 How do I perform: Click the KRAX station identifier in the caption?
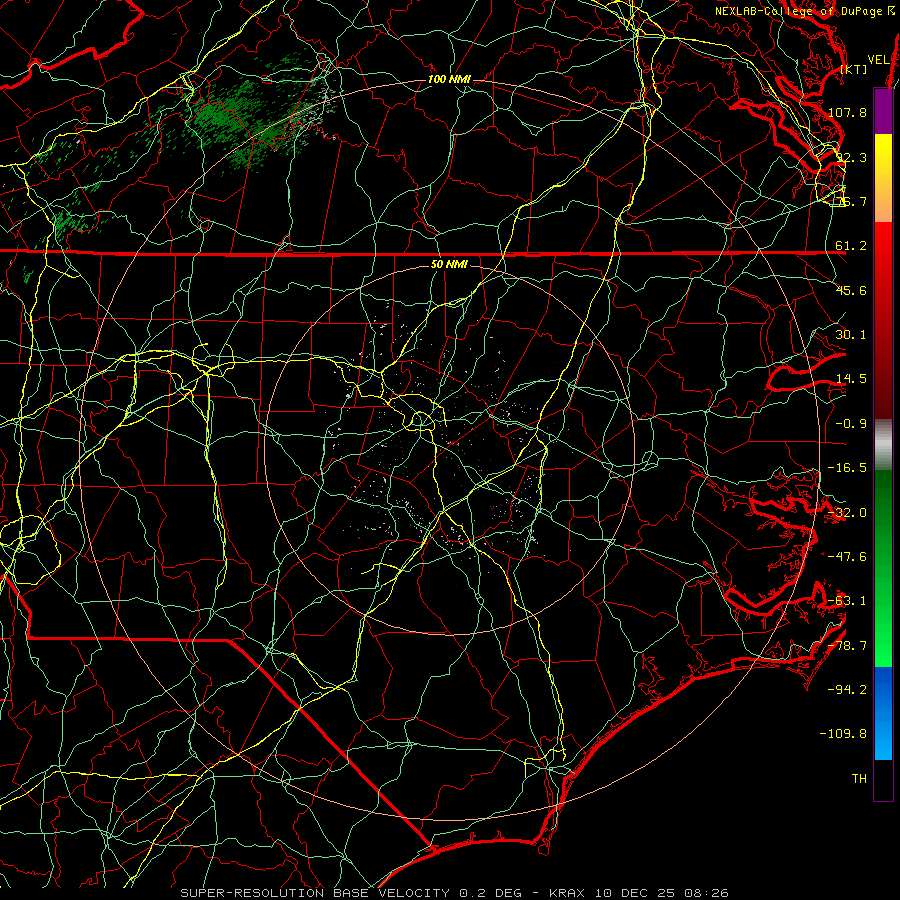[568, 893]
